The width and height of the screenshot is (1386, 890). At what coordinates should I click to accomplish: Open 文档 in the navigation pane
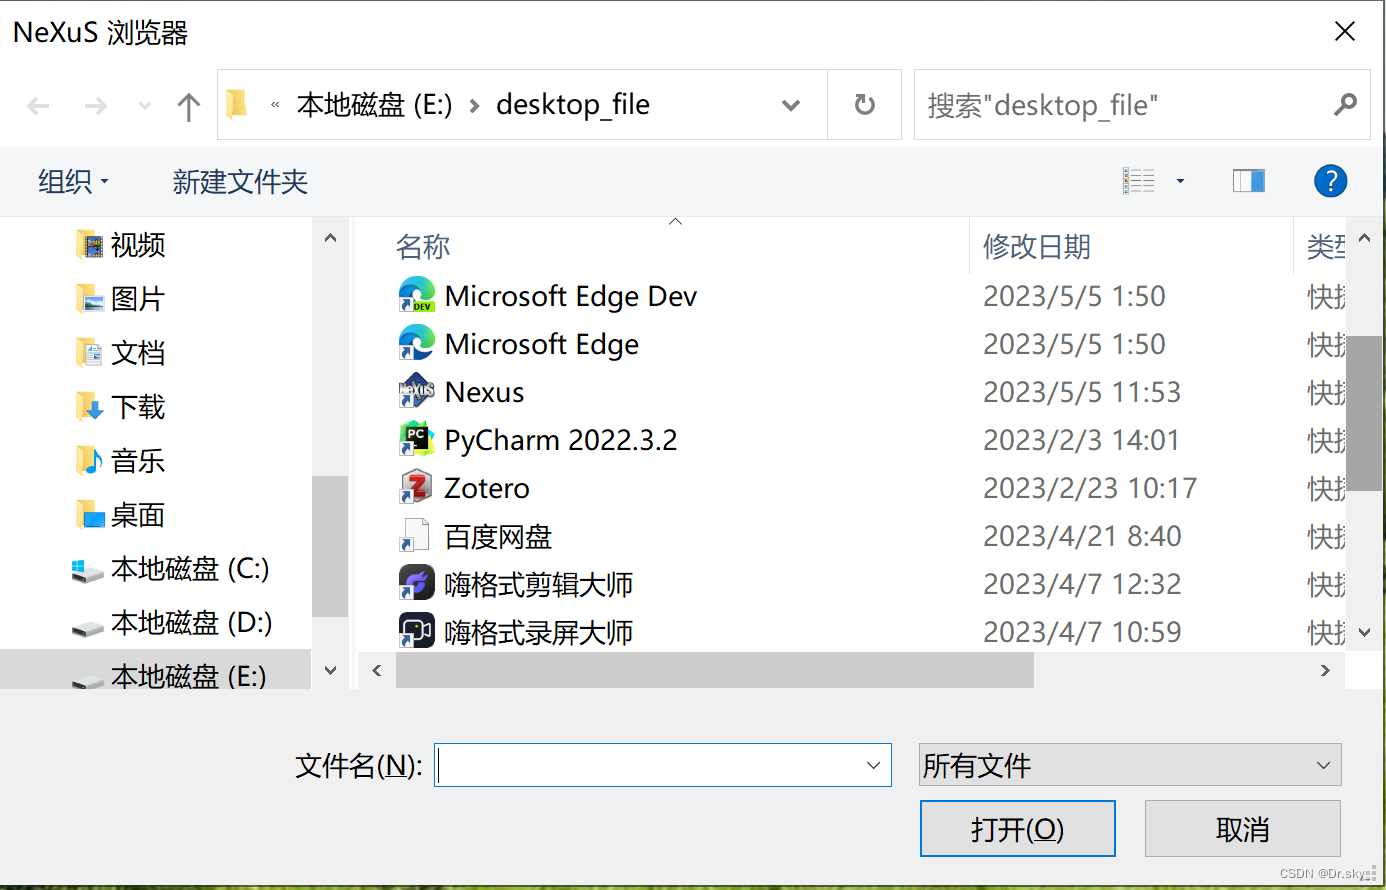121,353
